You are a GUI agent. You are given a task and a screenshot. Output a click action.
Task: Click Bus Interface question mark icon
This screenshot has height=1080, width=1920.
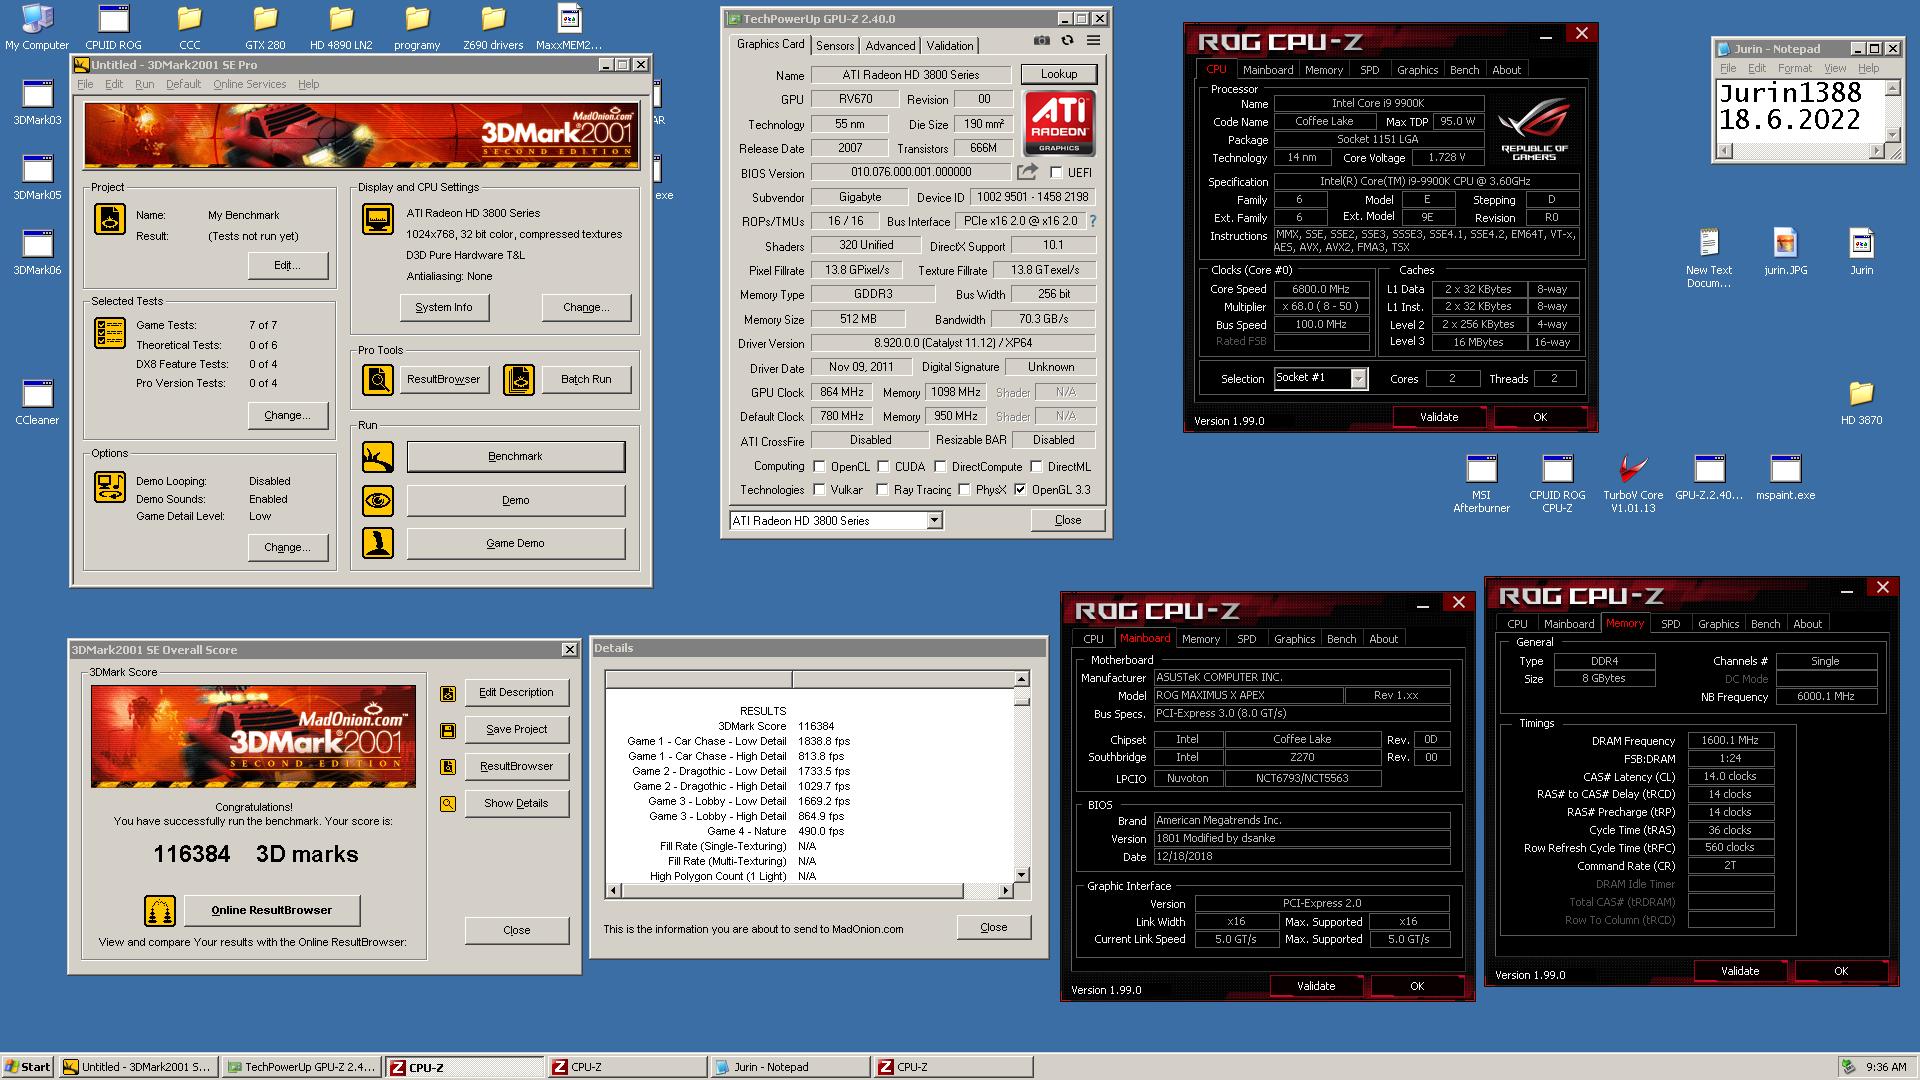[1092, 221]
